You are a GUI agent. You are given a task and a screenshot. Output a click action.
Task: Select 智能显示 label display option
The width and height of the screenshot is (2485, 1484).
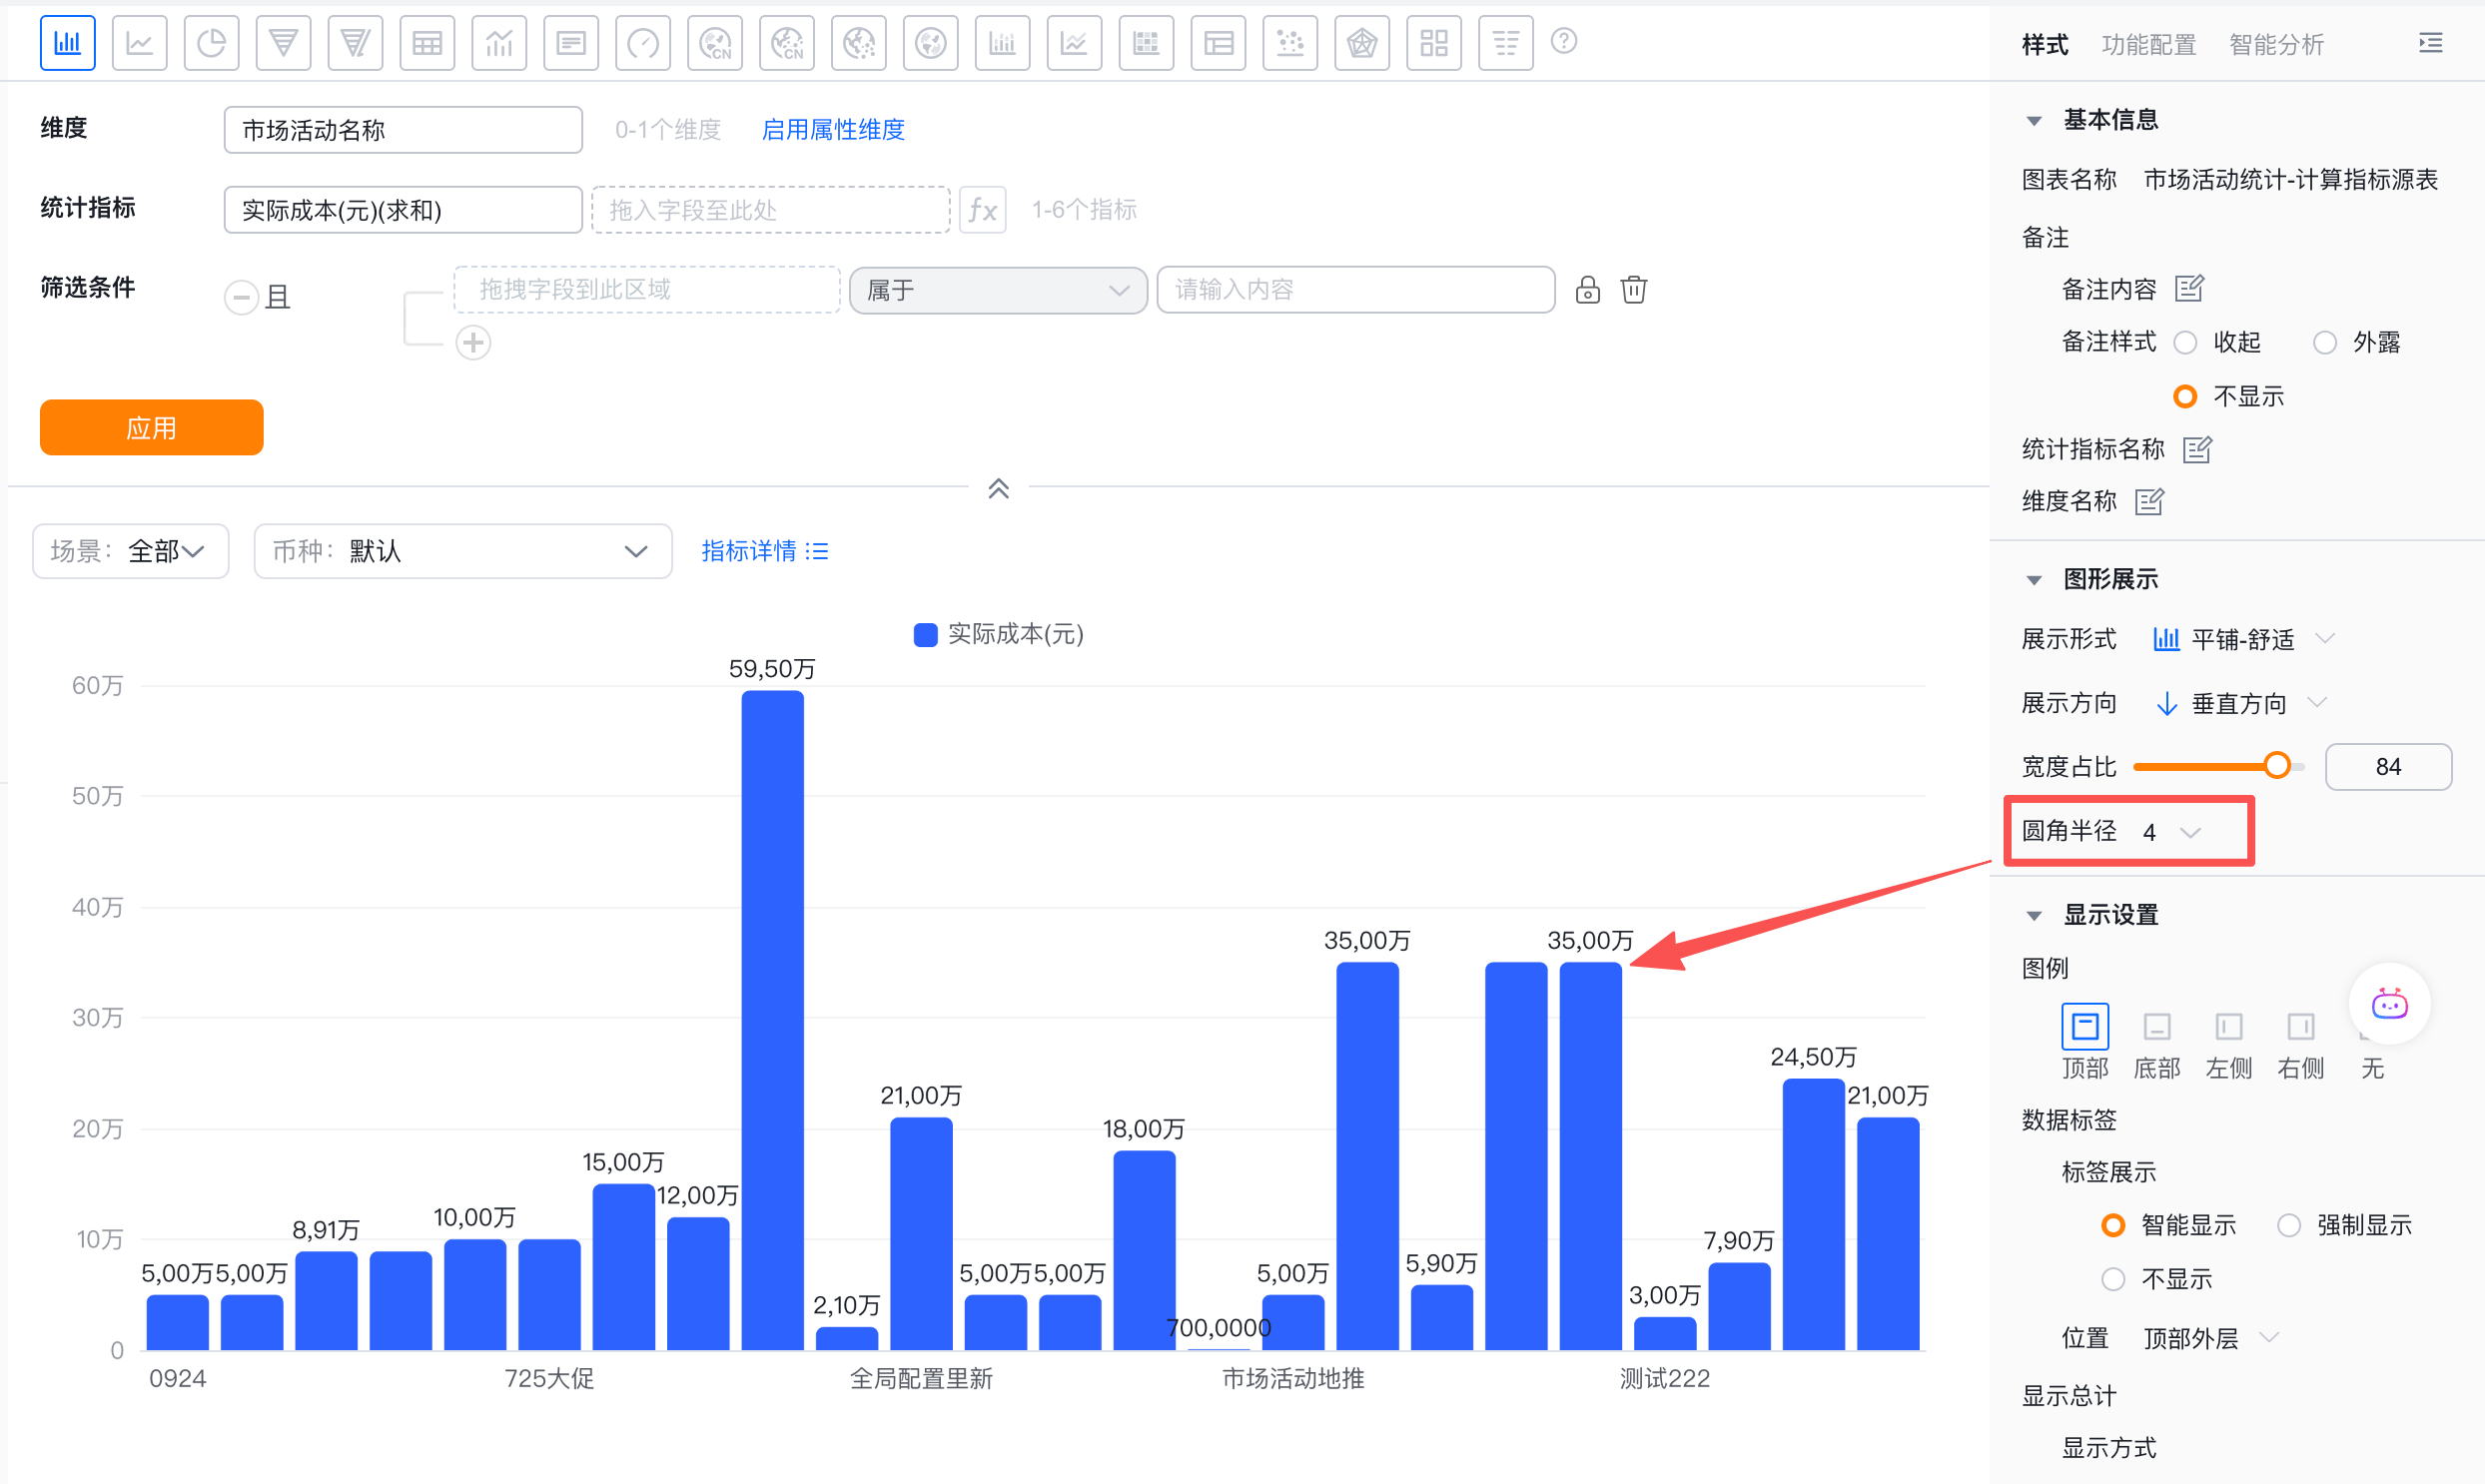[2113, 1225]
